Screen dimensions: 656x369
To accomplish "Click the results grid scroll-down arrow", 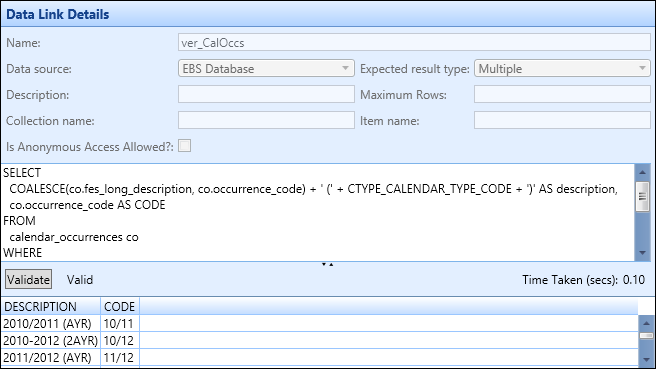I will tap(646, 359).
